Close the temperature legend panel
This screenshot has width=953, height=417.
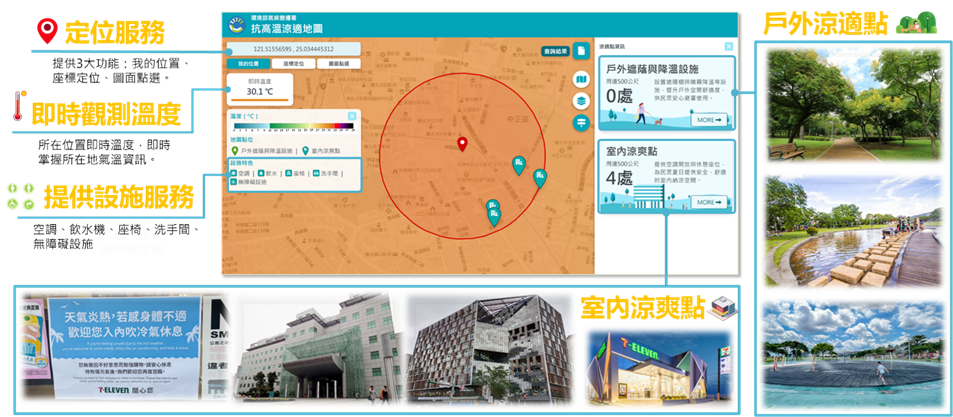[x=352, y=116]
